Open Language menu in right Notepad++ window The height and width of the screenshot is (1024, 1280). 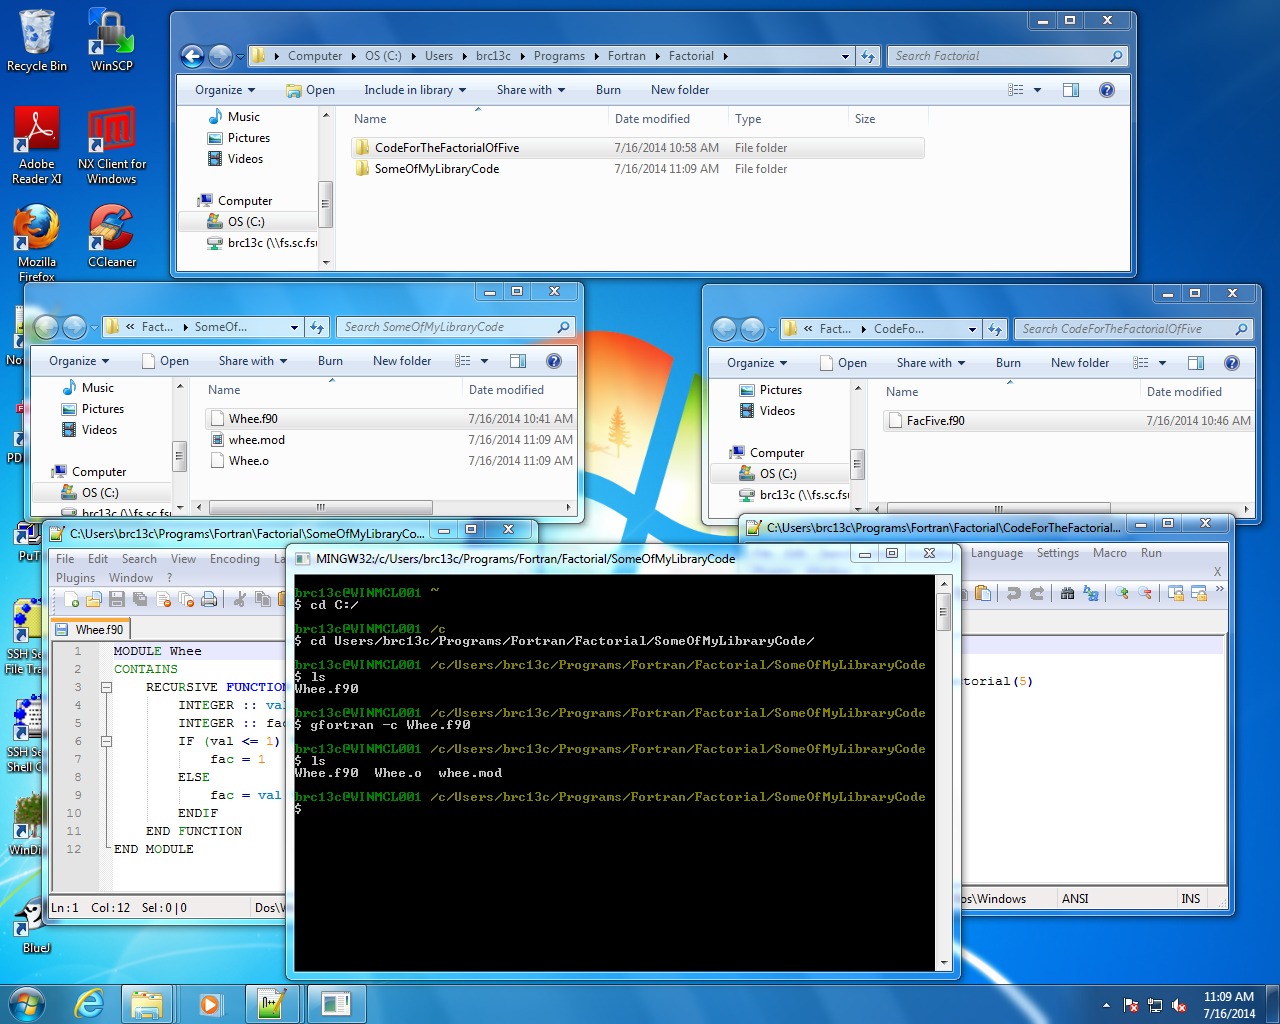(997, 553)
